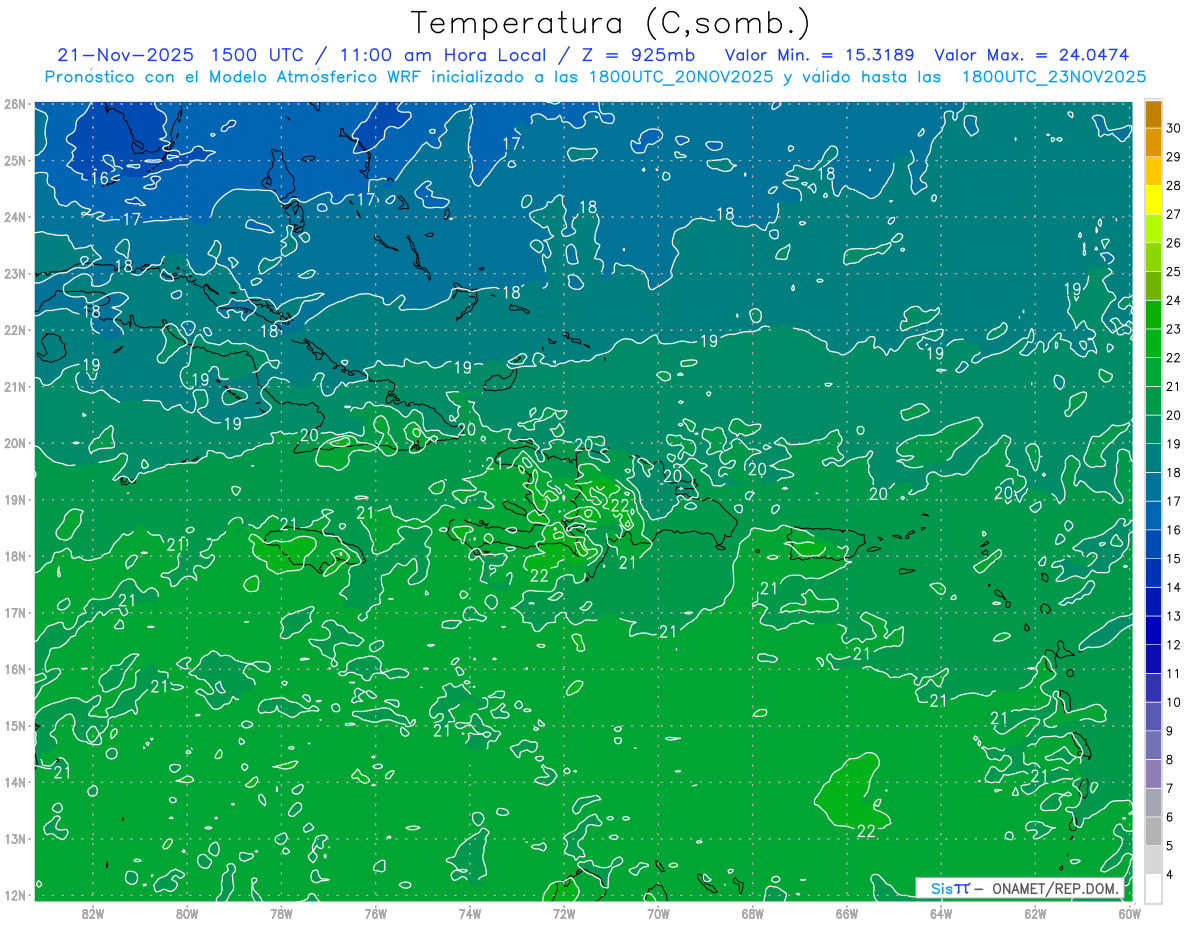Screen dimensions: 1200x927
Task: Click the legend scale value "25"
Action: [1173, 272]
